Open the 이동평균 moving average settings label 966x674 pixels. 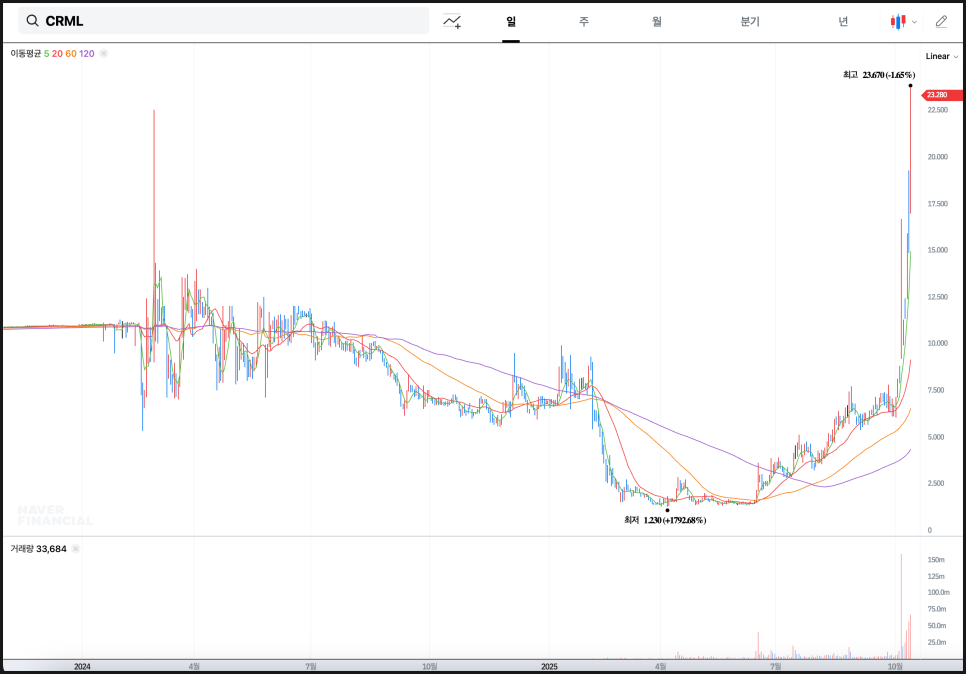point(25,54)
